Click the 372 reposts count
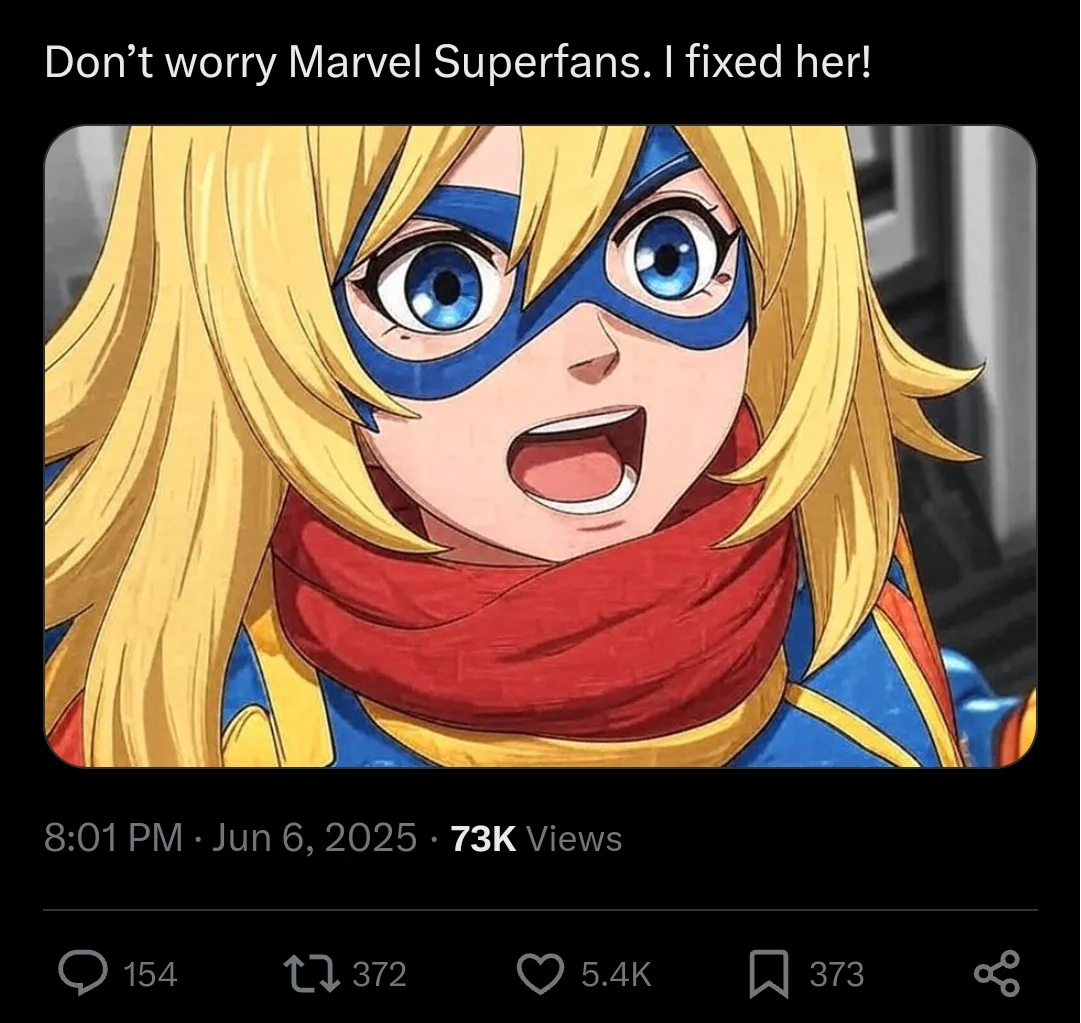 point(380,975)
